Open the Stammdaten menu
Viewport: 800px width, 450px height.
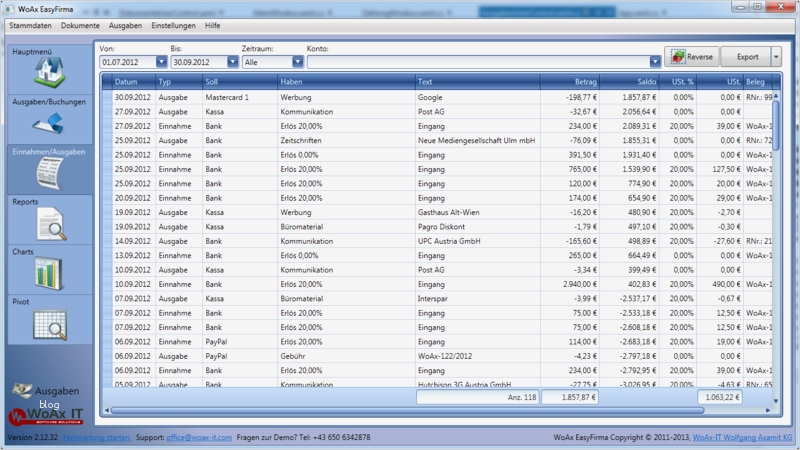tap(30, 26)
